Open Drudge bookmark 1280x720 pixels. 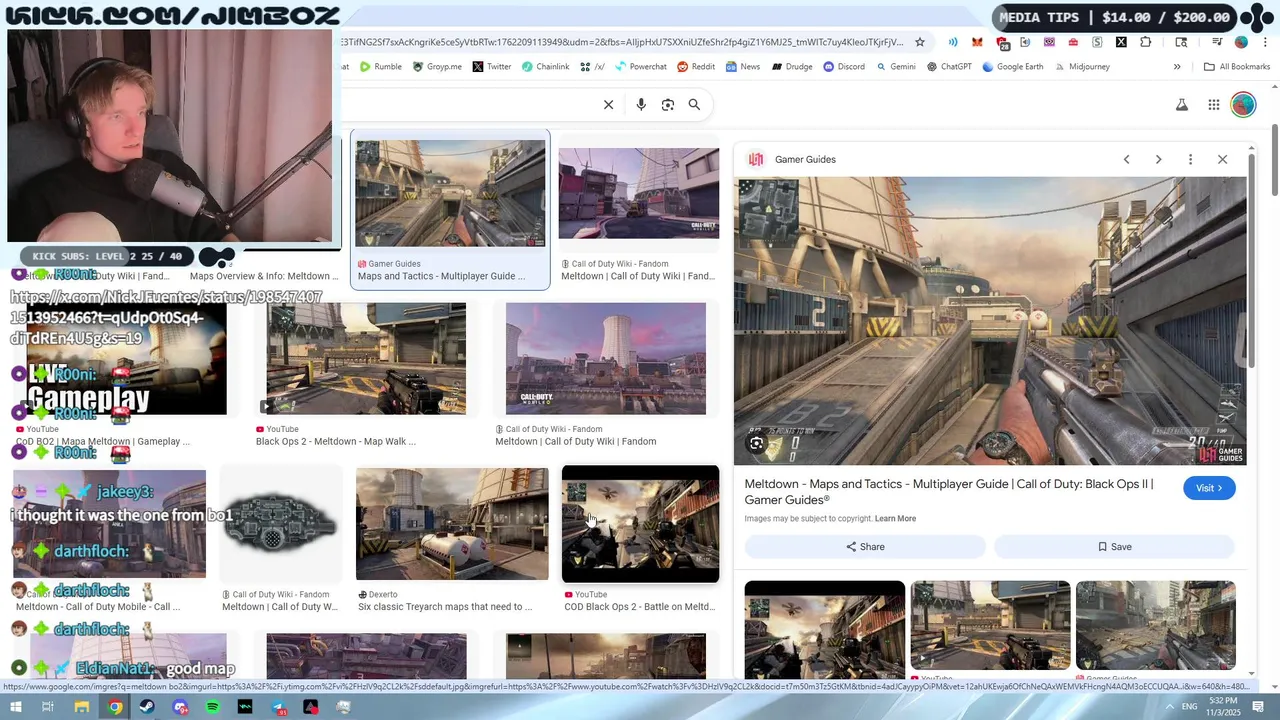point(792,67)
